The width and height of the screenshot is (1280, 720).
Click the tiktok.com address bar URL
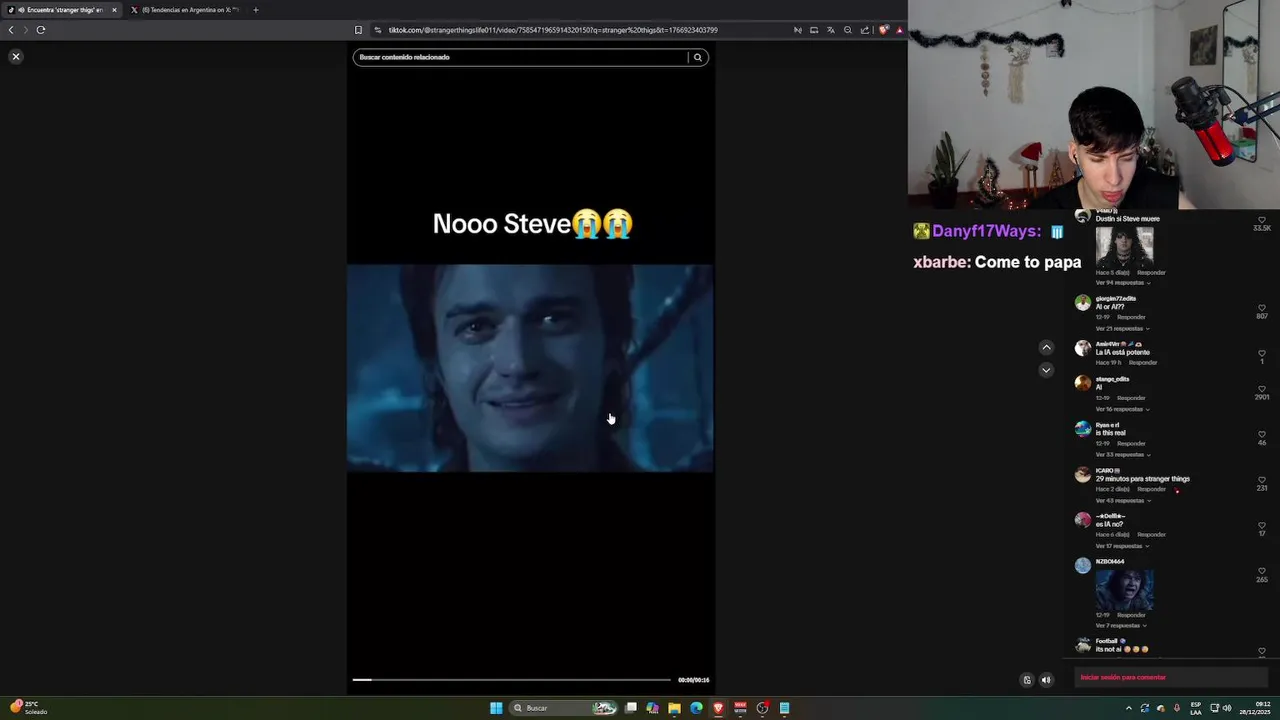tap(553, 30)
